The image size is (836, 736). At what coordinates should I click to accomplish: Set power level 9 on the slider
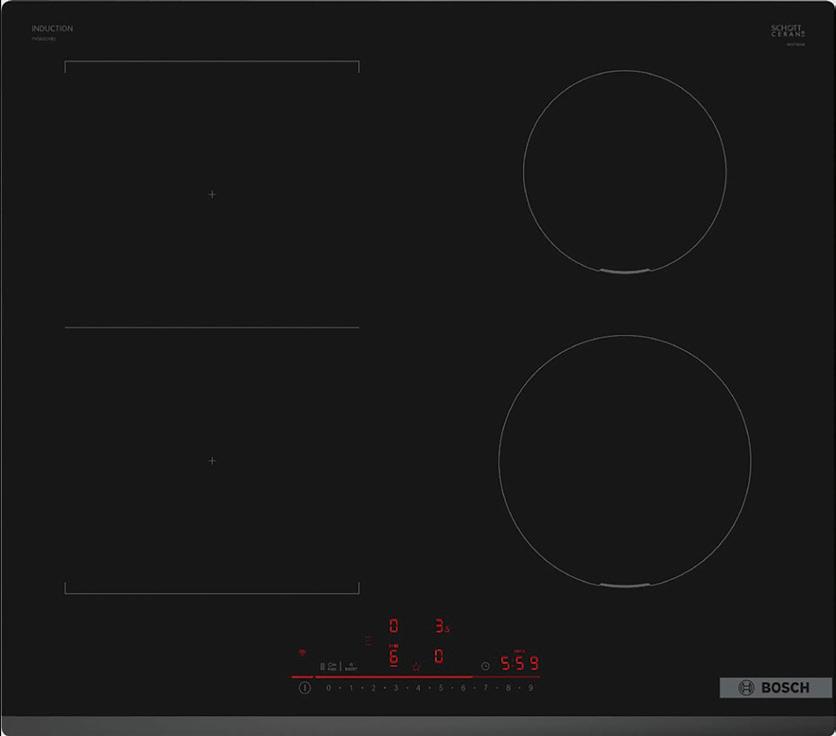530,688
